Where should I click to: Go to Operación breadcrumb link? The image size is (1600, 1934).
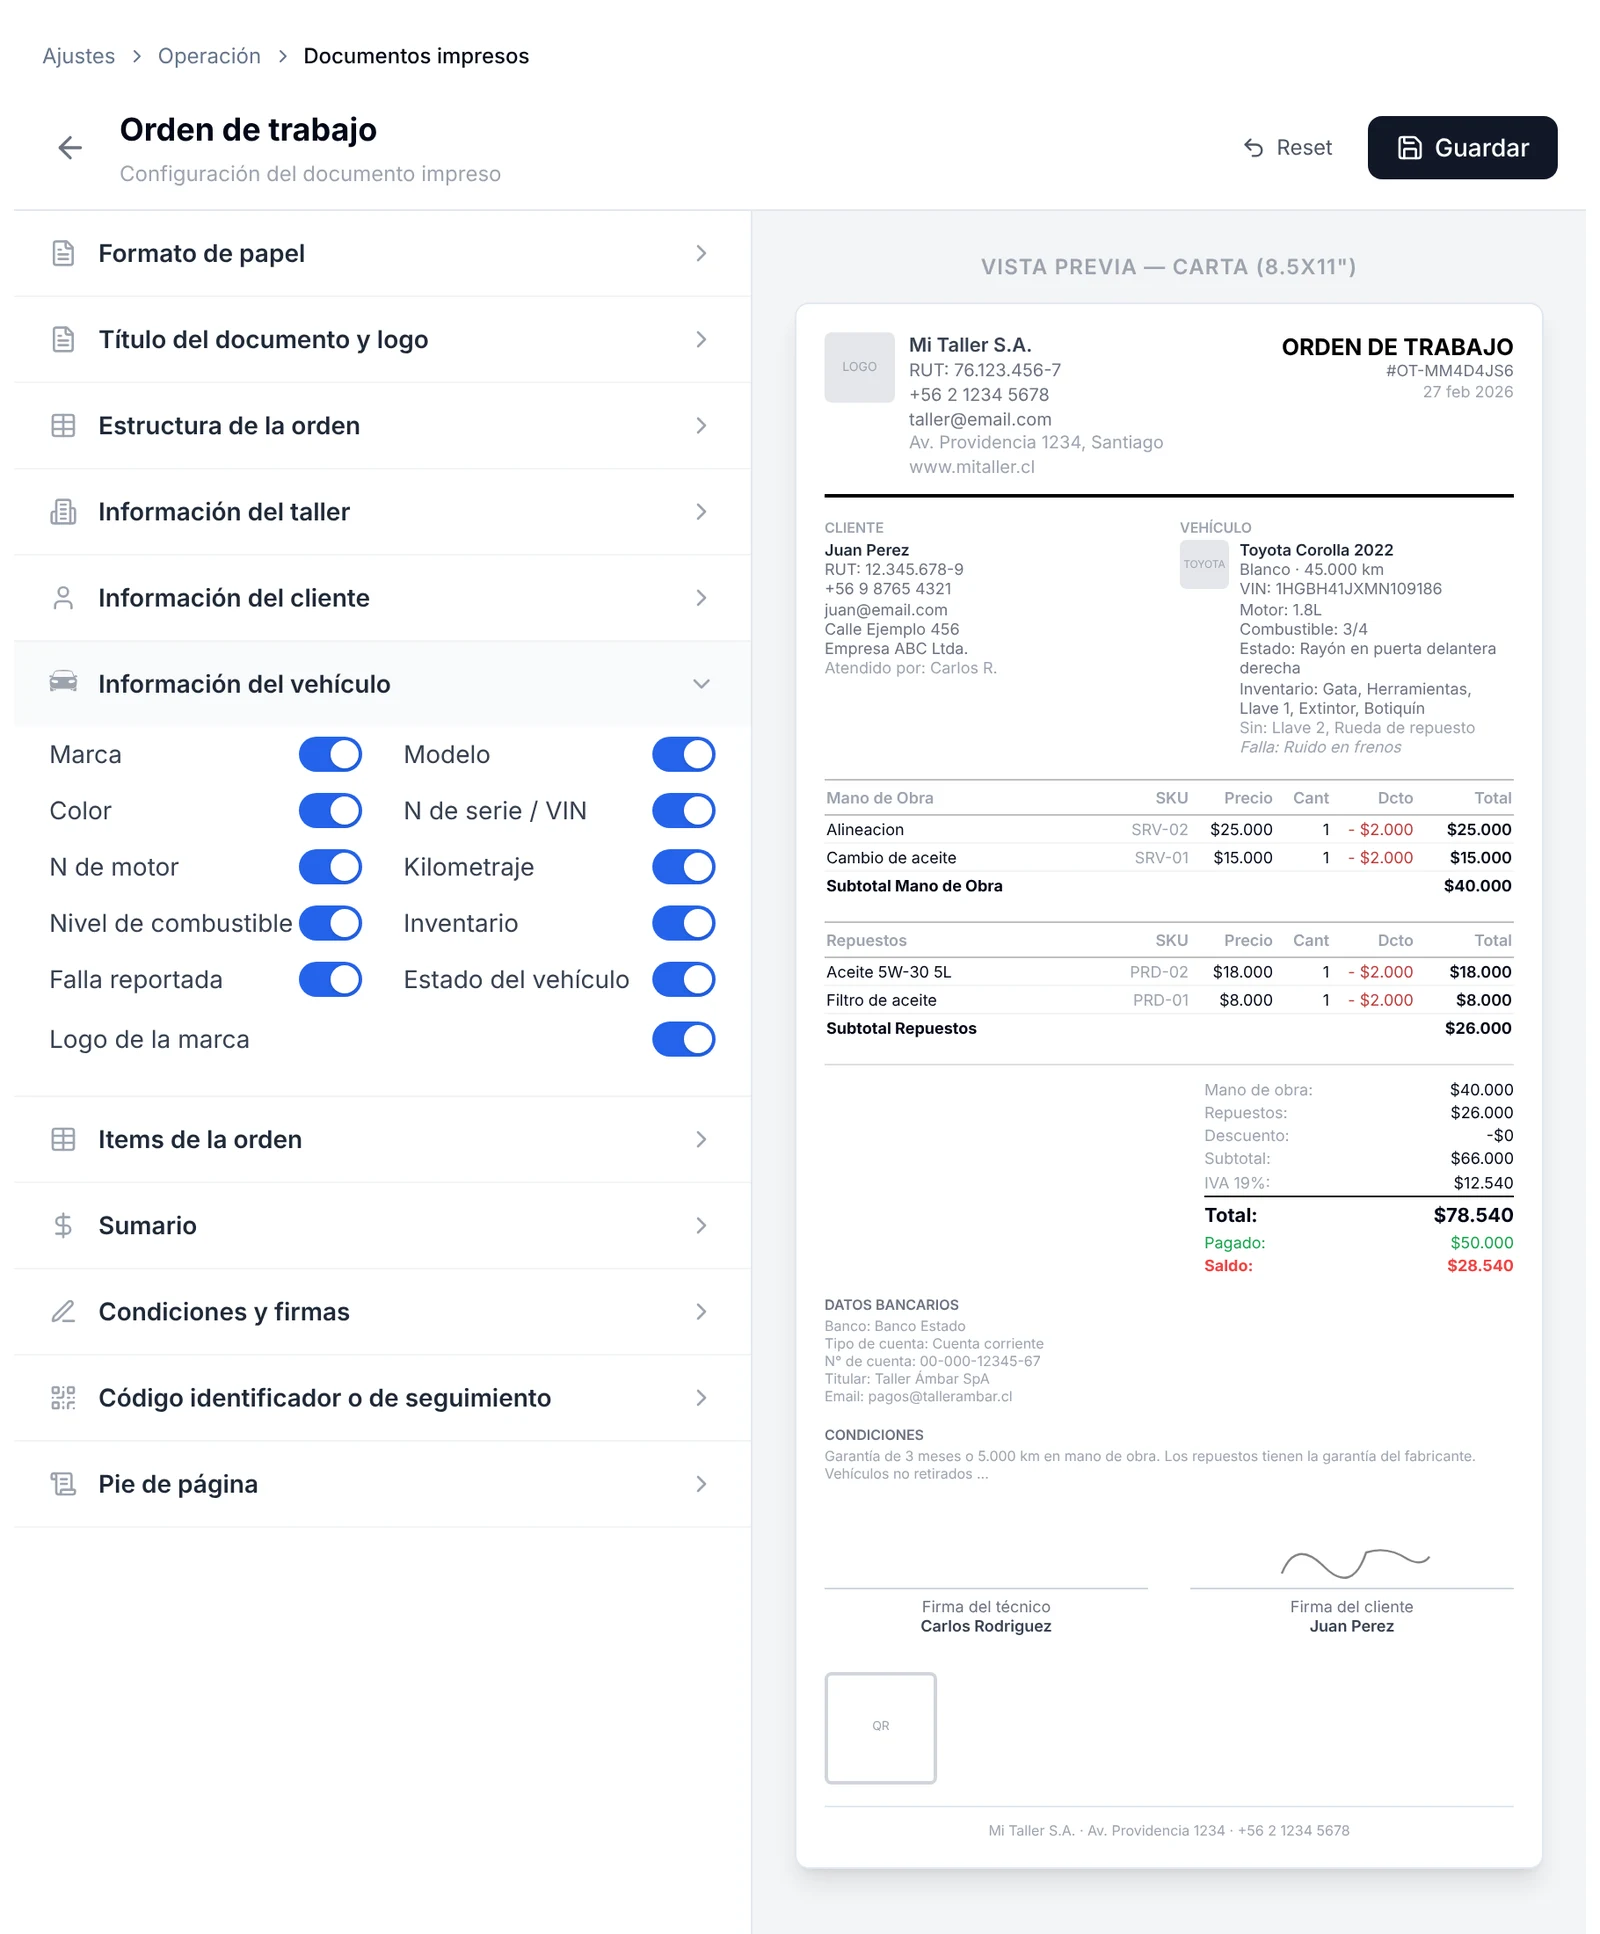click(209, 56)
